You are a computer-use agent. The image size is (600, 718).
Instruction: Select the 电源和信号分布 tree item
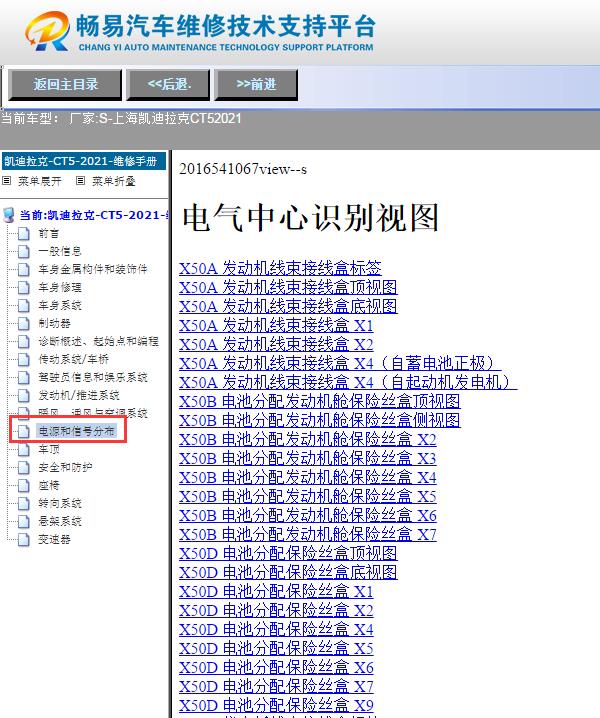click(x=76, y=431)
